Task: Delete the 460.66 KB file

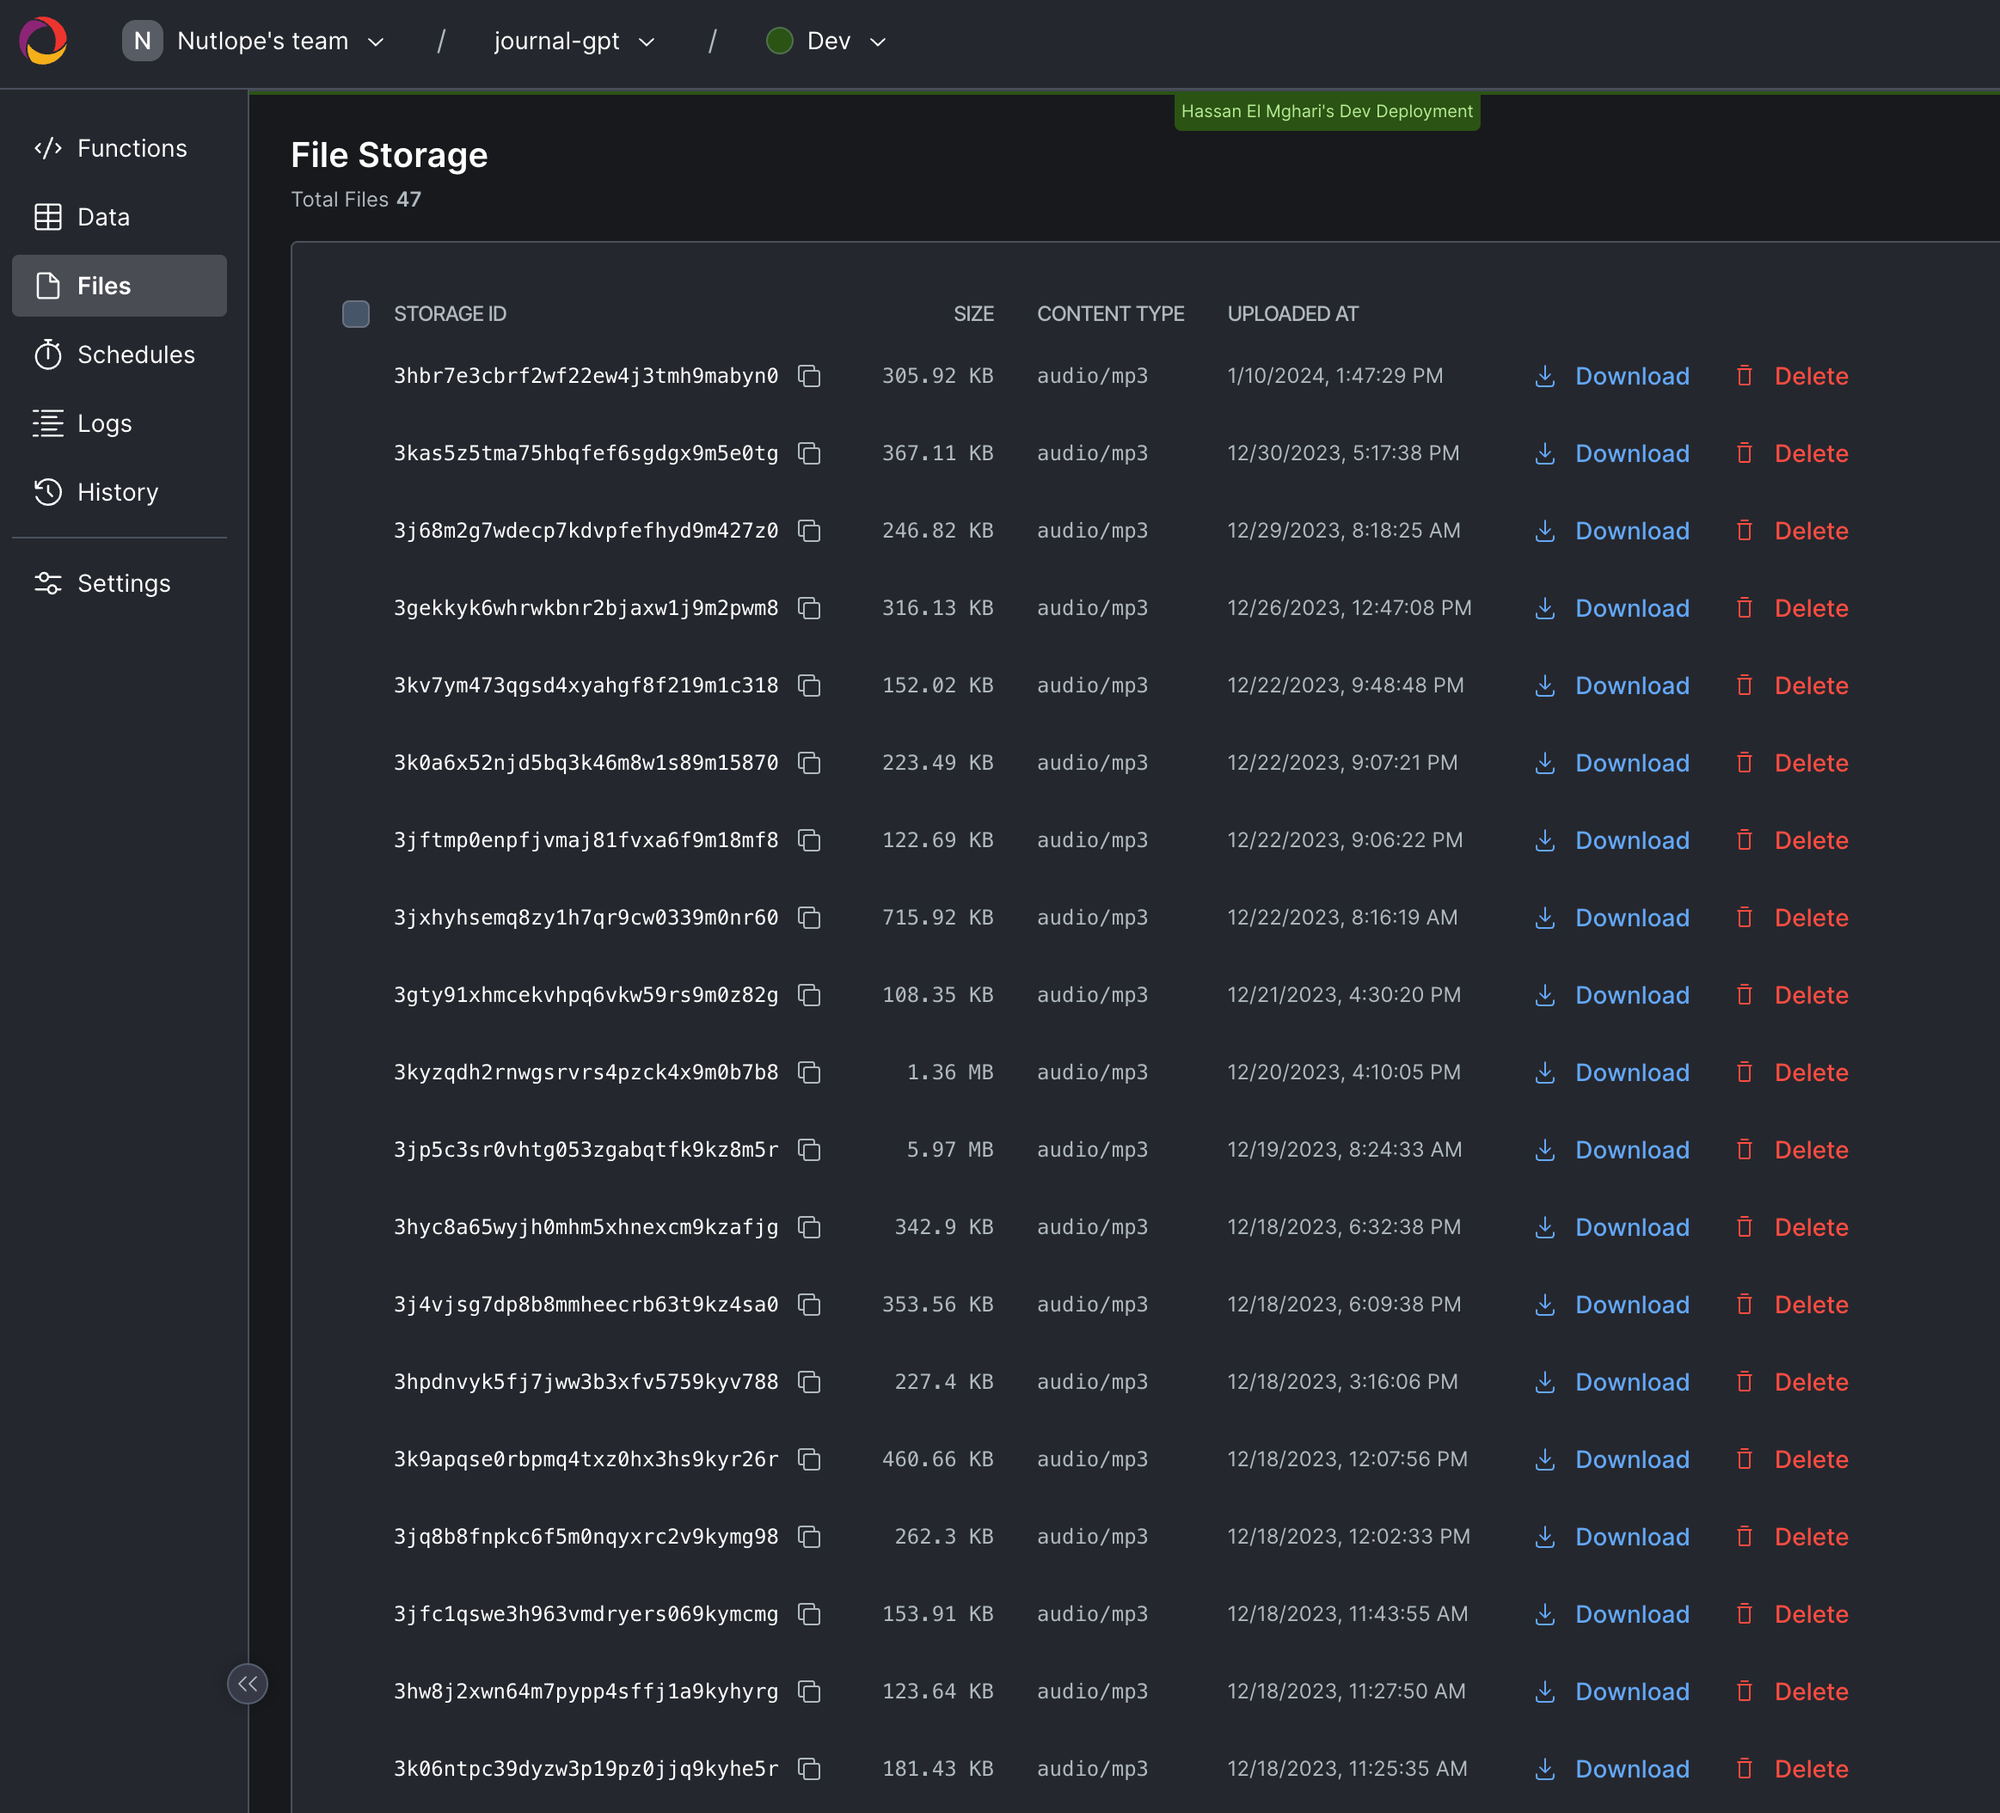Action: (1791, 1459)
